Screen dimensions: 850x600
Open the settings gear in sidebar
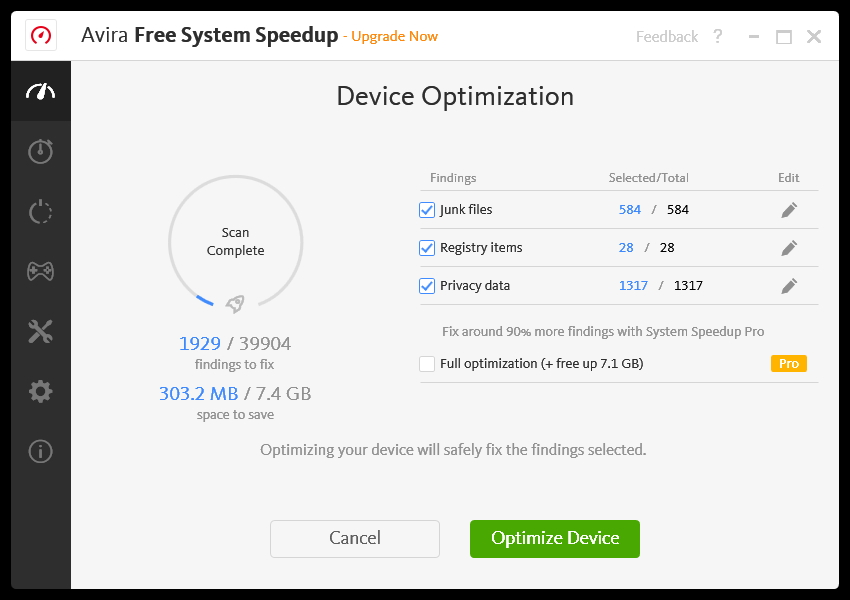(x=41, y=391)
